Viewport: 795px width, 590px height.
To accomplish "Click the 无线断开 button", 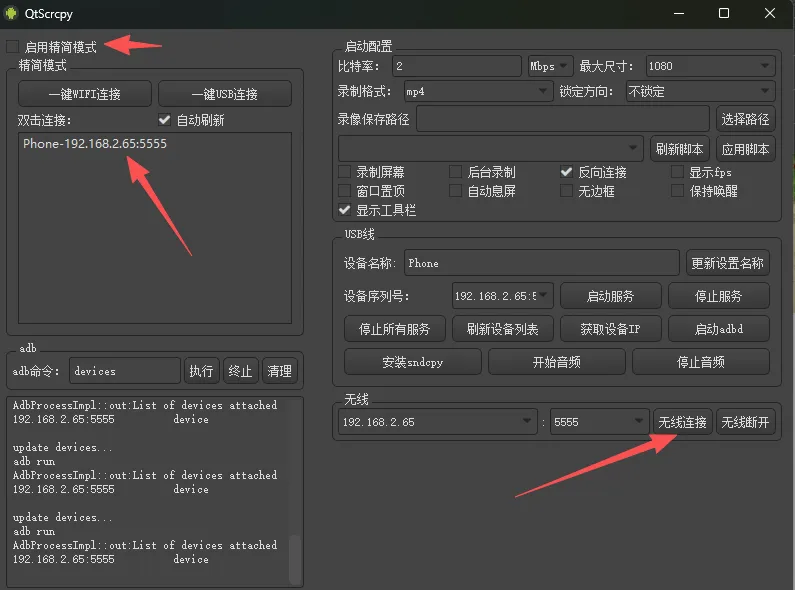I will 745,422.
